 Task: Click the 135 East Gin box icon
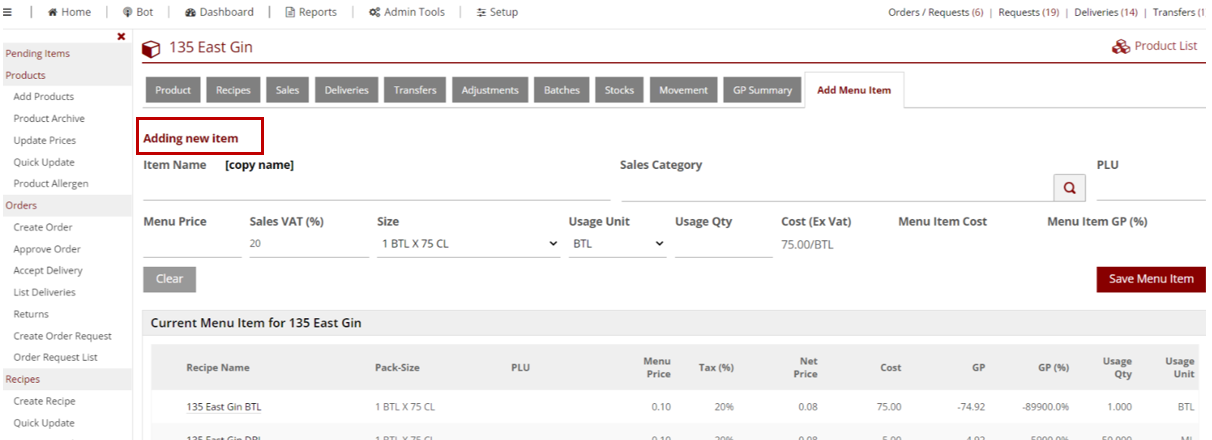(151, 48)
